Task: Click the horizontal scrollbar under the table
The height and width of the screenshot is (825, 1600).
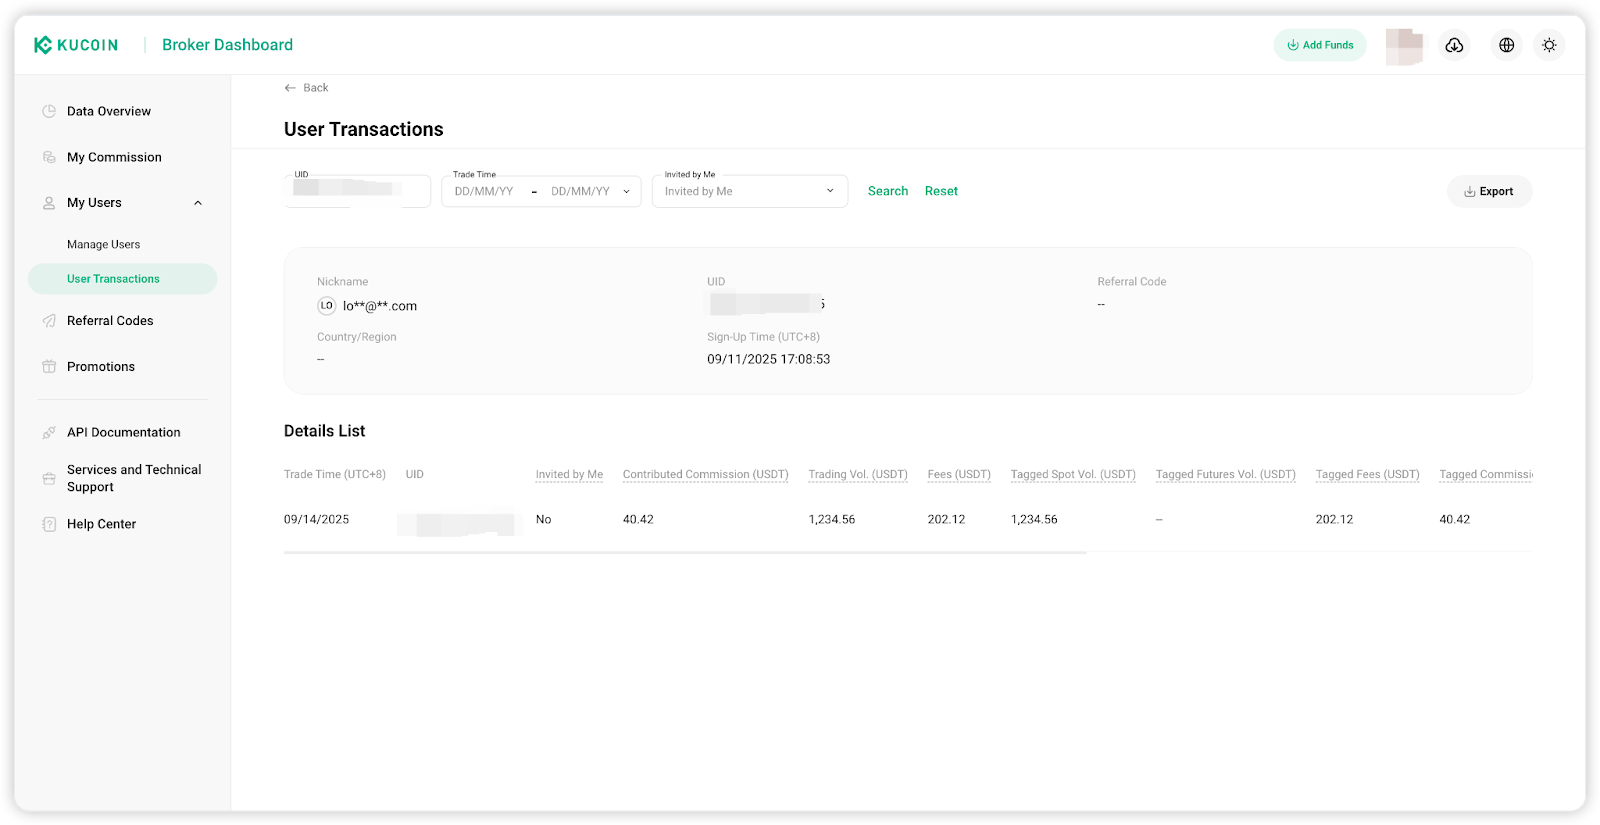Action: [x=685, y=552]
